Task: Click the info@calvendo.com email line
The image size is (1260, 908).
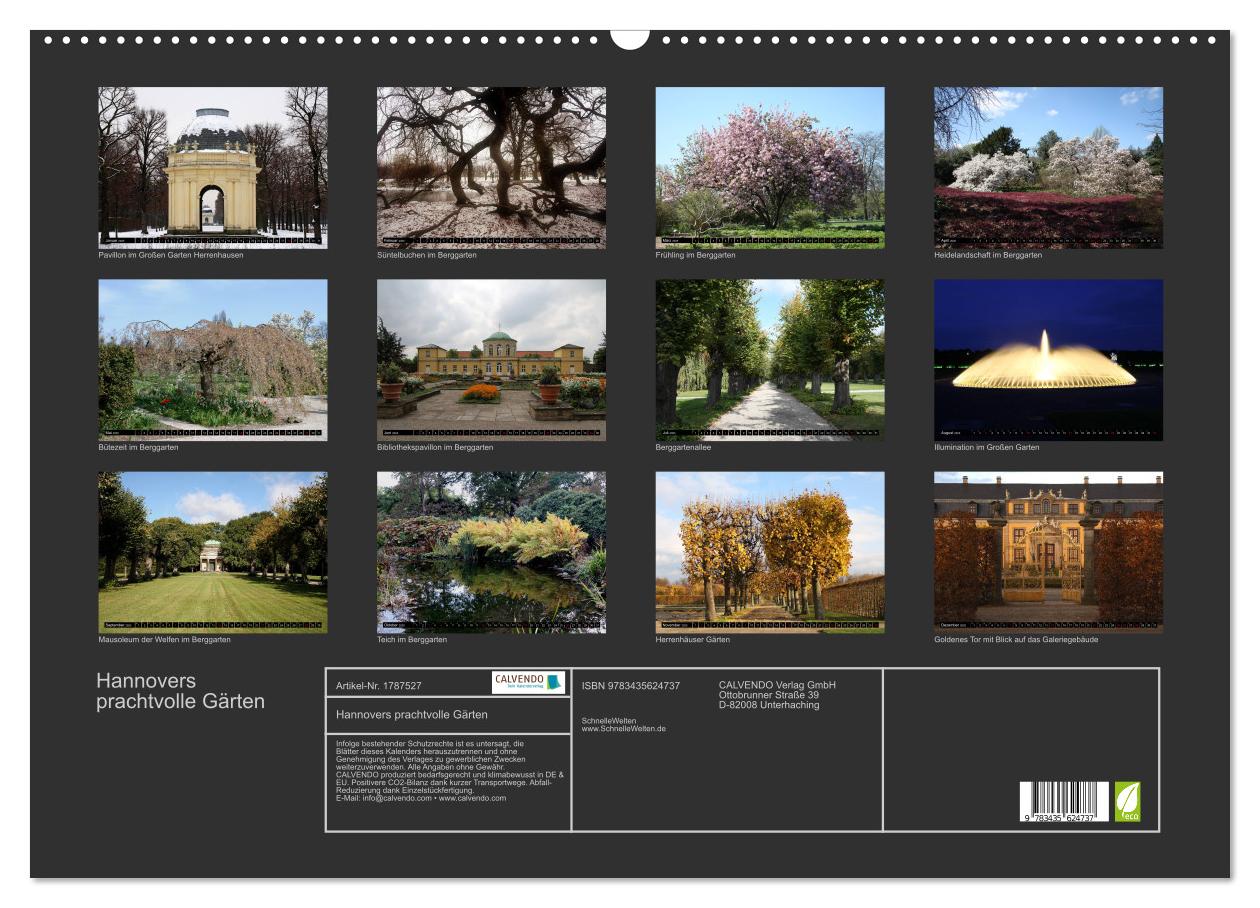Action: 421,798
